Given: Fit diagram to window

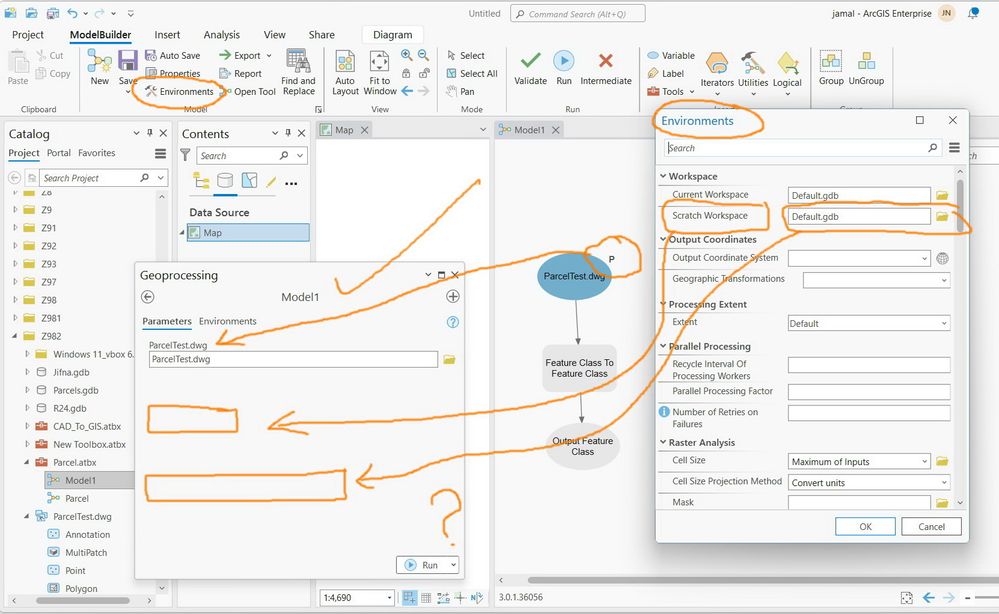Looking at the screenshot, I should [380, 72].
